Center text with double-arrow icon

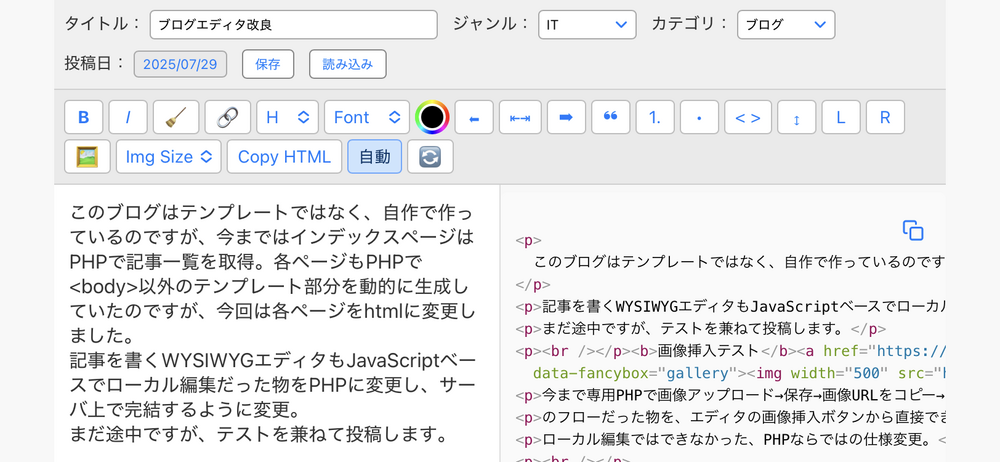pyautogui.click(x=520, y=117)
